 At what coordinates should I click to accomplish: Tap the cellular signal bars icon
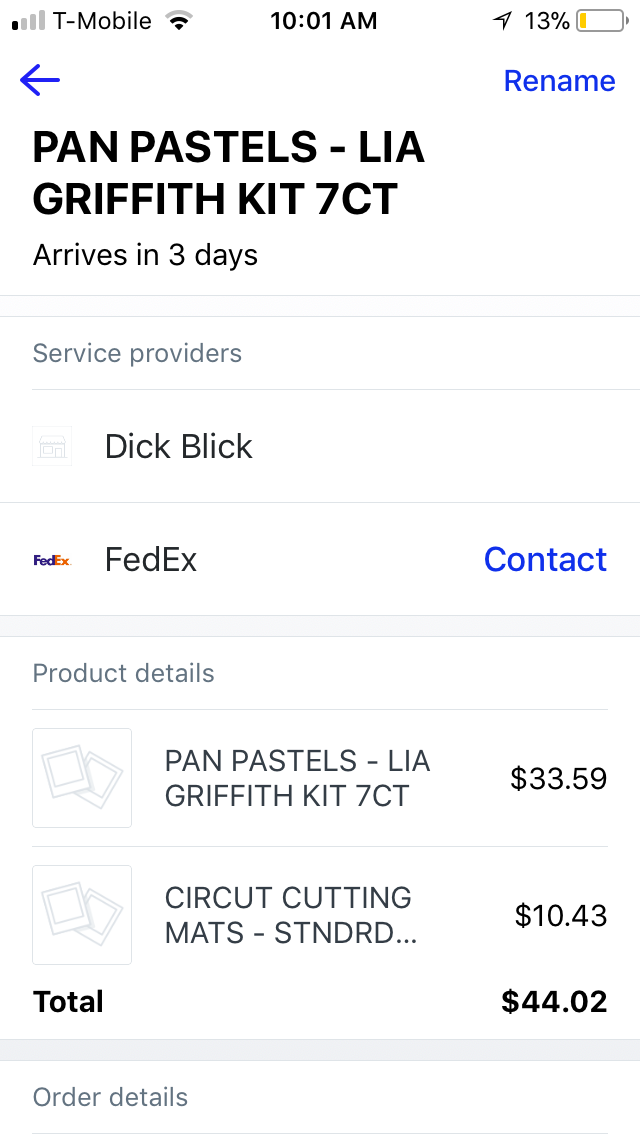(x=29, y=21)
